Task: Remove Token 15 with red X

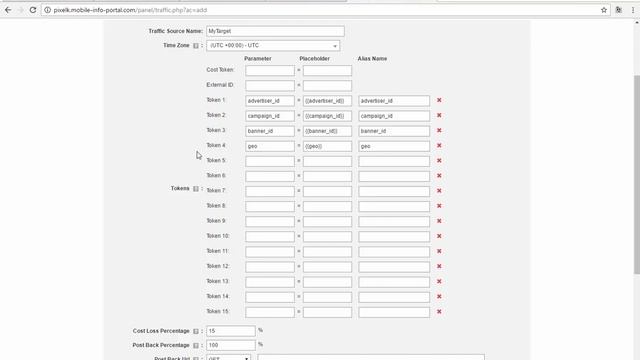Action: 439,311
